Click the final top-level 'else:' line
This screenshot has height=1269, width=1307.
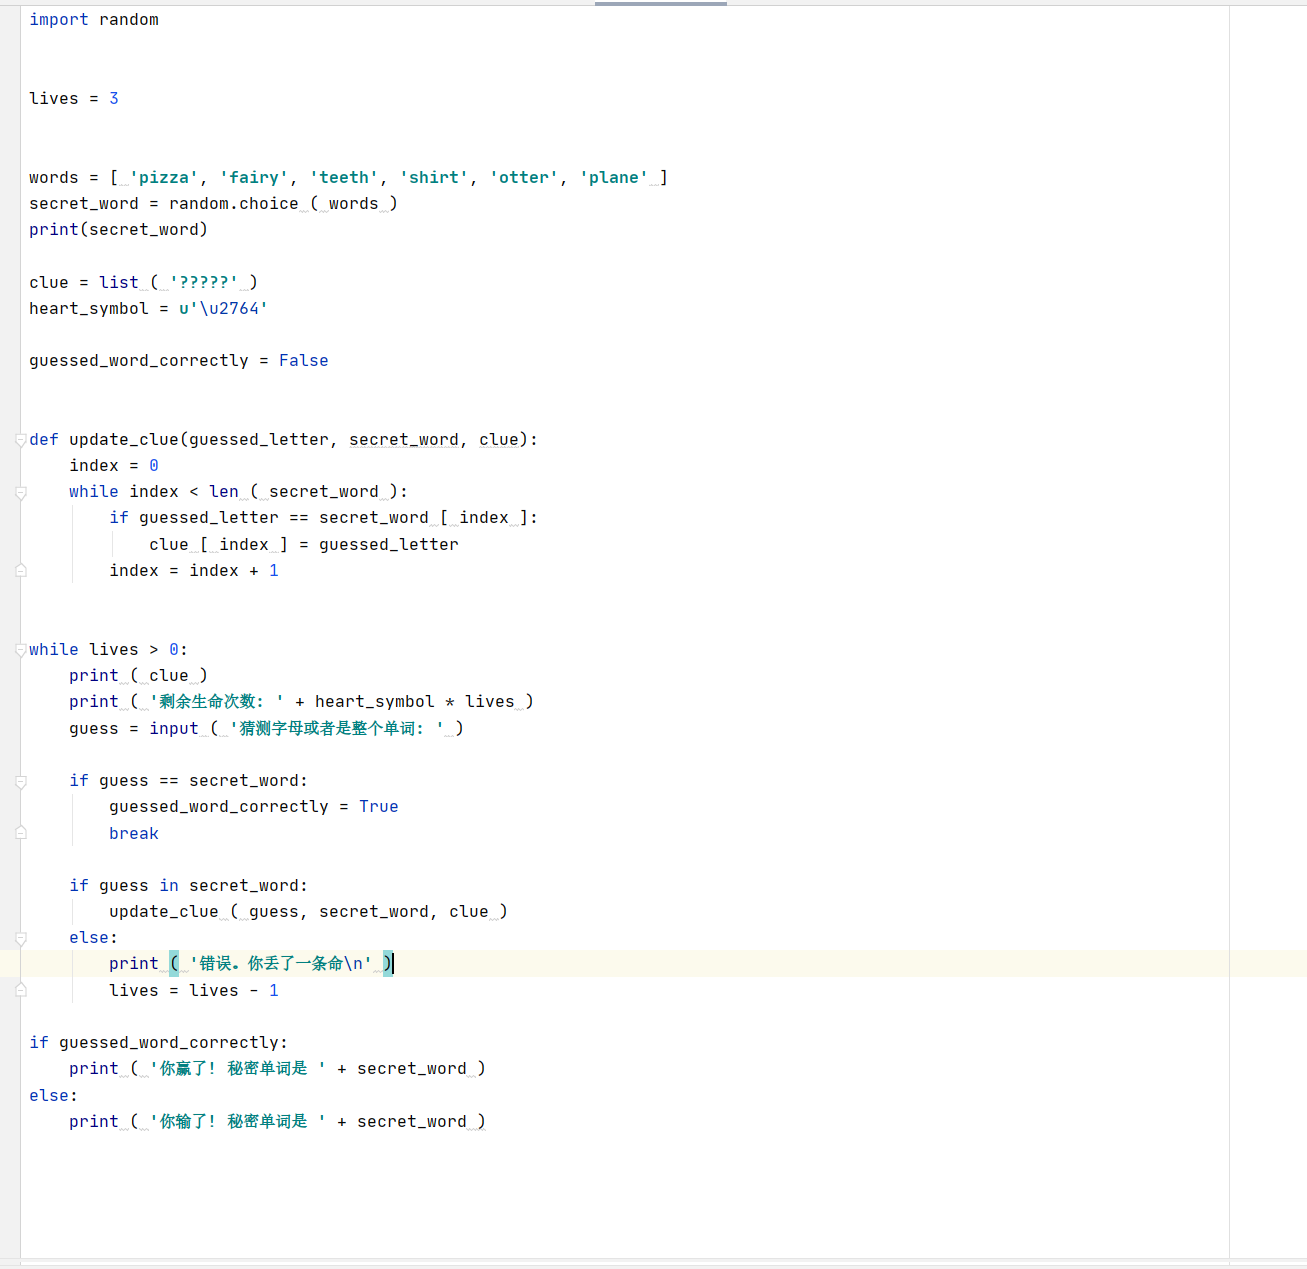point(54,1095)
